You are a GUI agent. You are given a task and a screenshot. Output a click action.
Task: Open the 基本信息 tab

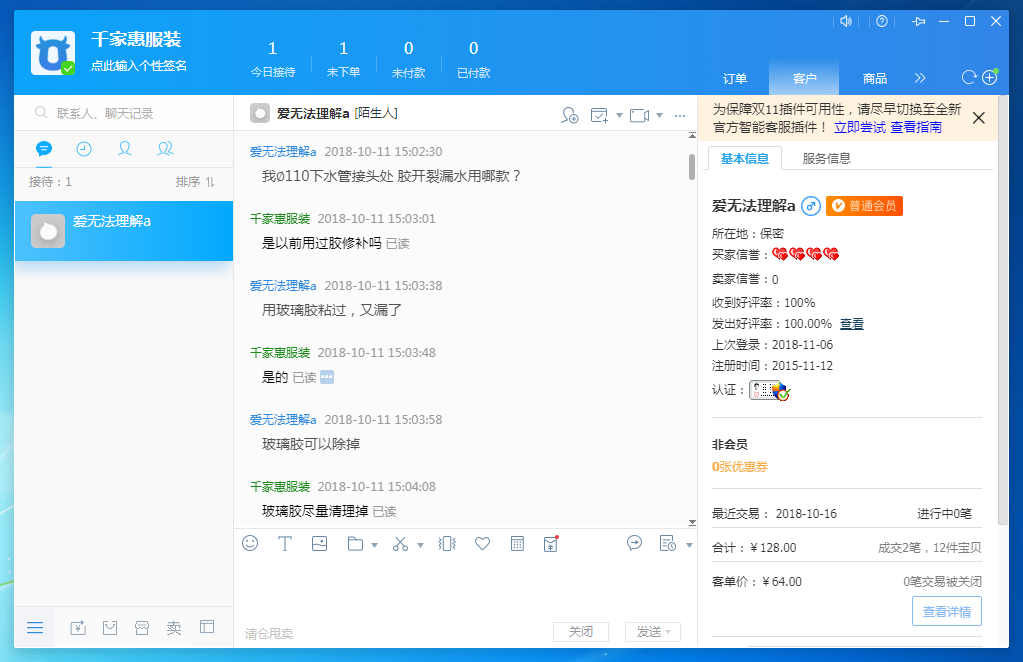[744, 158]
